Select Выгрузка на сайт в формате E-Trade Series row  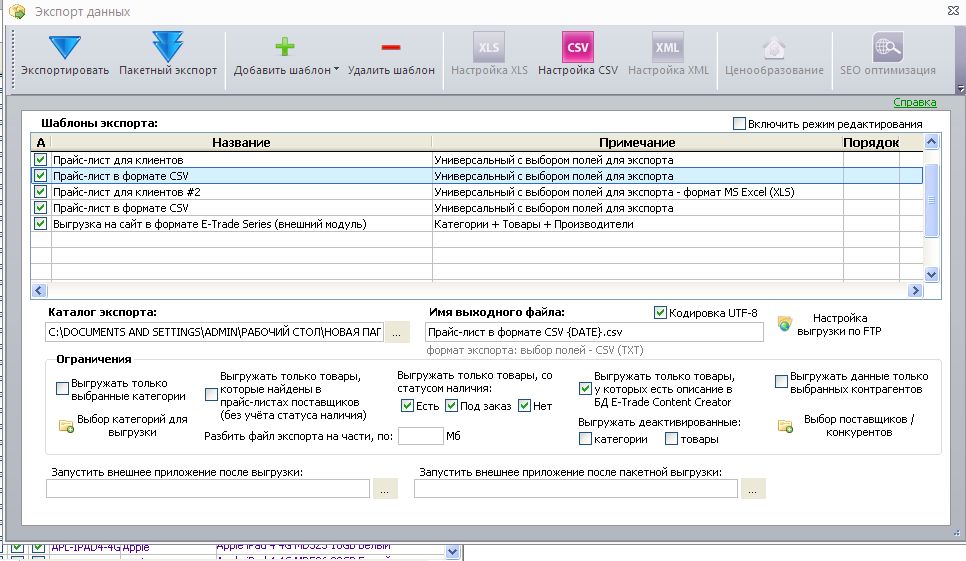pyautogui.click(x=477, y=224)
